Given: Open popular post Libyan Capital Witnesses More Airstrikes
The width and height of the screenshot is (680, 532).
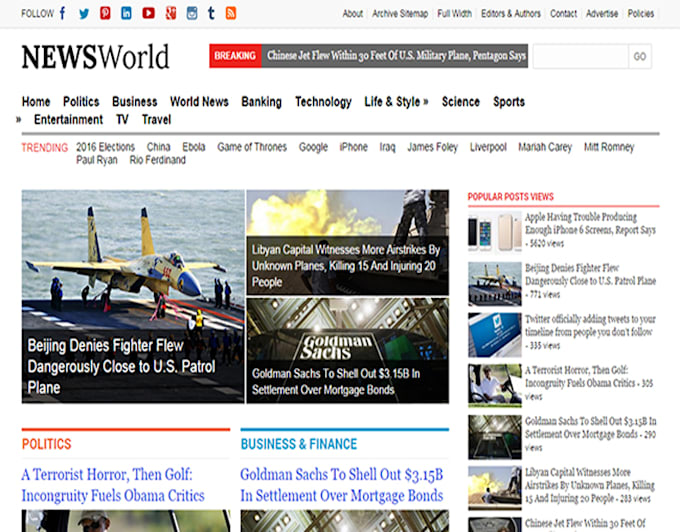Looking at the screenshot, I should [x=590, y=485].
